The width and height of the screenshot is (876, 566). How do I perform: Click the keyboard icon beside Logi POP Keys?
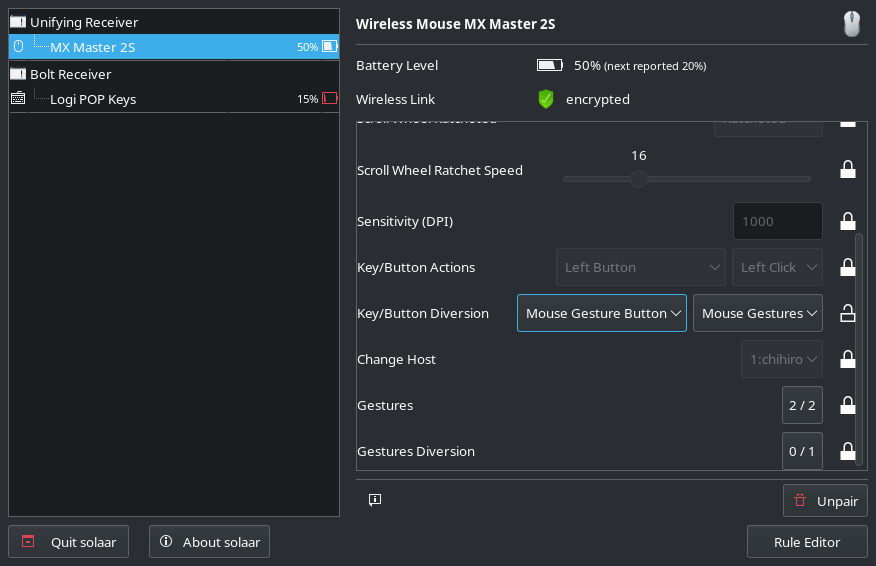click(x=18, y=98)
